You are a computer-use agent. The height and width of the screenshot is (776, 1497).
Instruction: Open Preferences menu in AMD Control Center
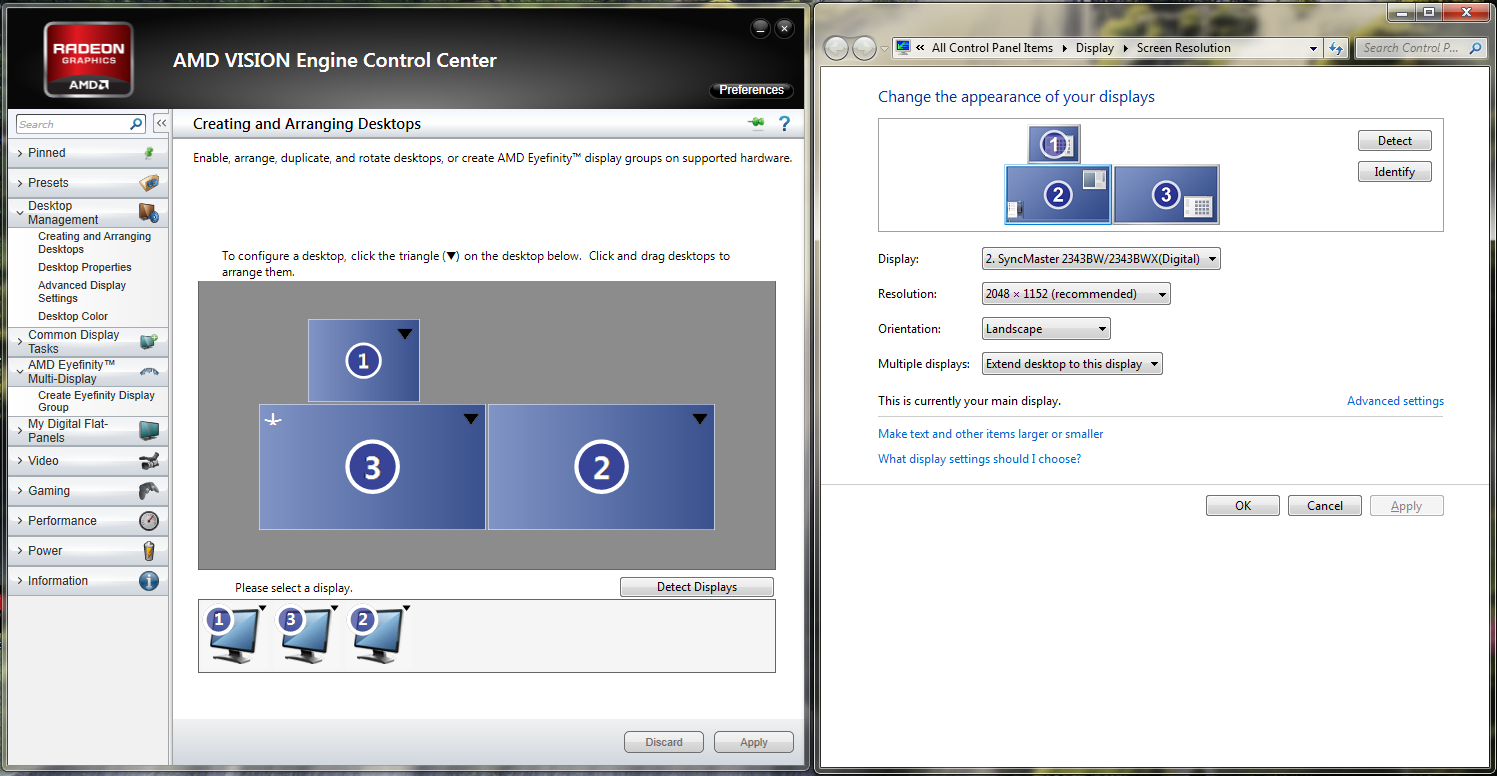752,90
